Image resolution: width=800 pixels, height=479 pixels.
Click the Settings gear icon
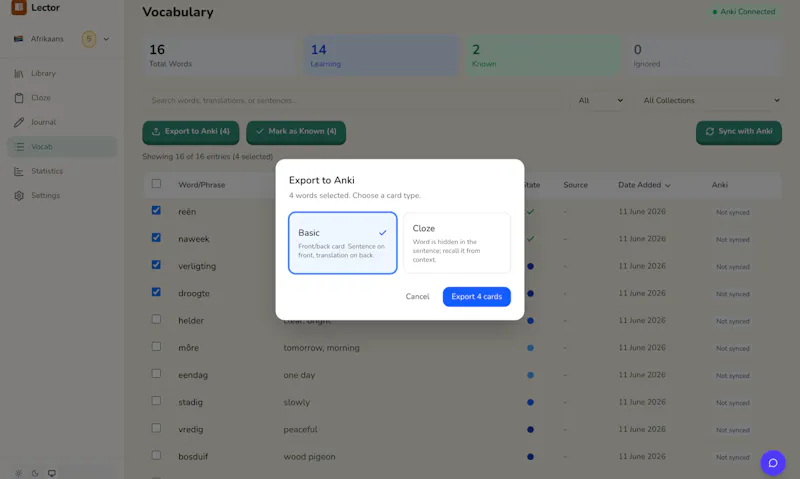[x=19, y=196]
